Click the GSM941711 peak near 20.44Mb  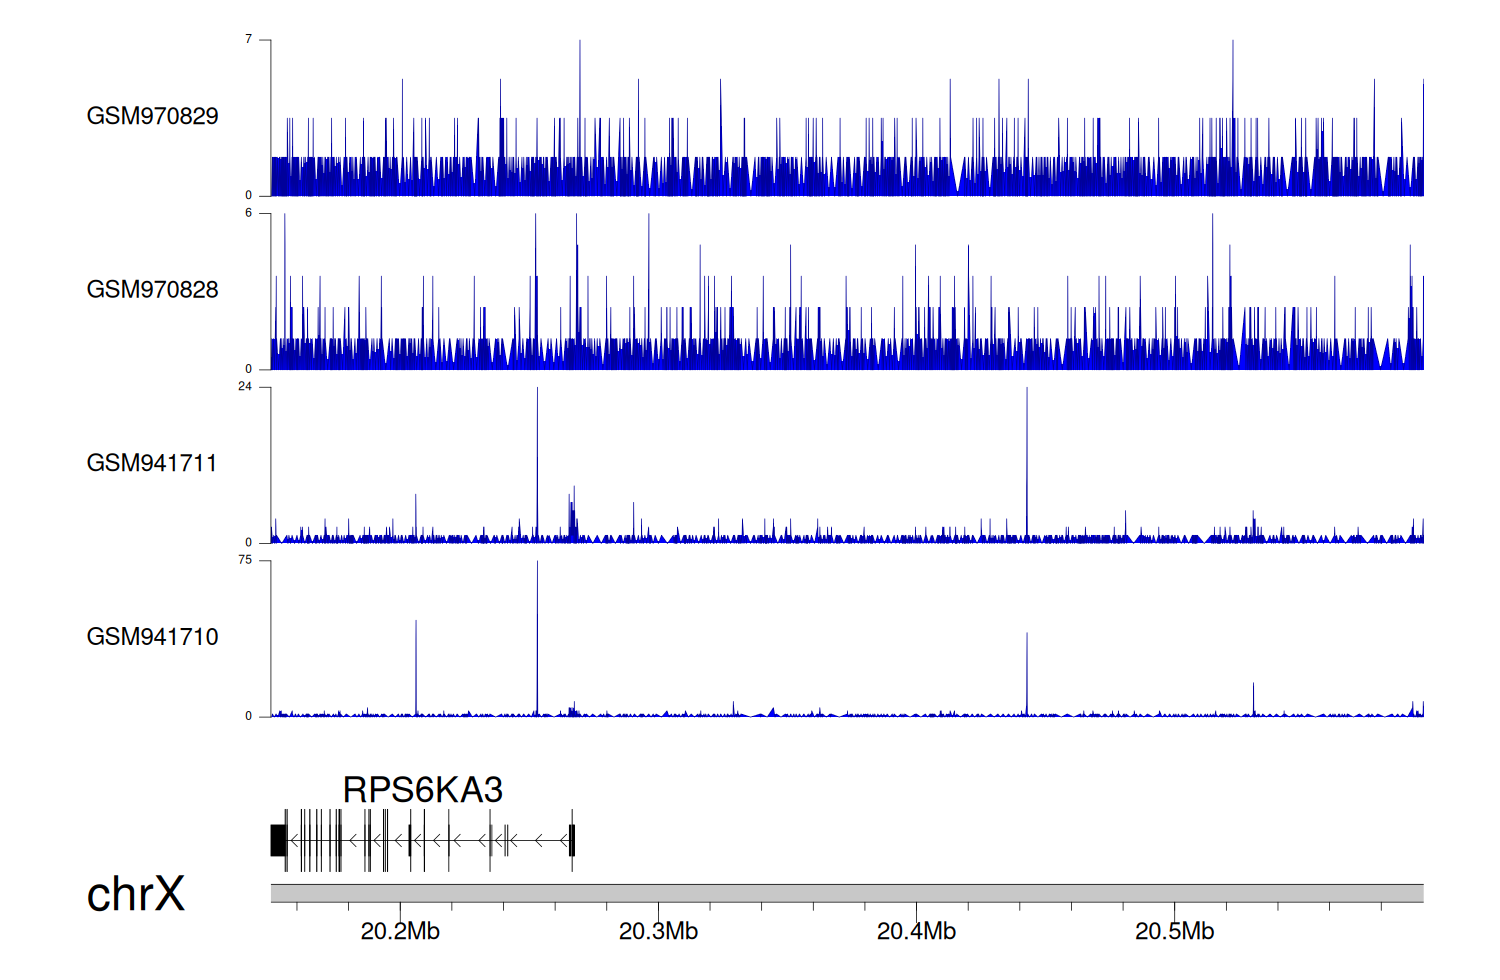[x=1026, y=460]
